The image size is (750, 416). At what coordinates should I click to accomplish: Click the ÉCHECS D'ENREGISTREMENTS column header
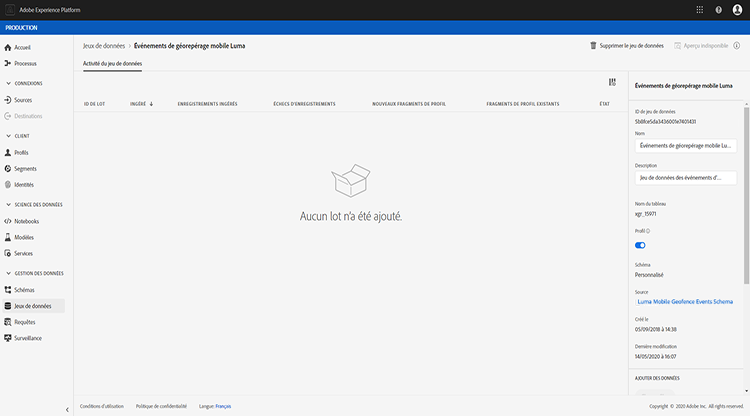304,104
